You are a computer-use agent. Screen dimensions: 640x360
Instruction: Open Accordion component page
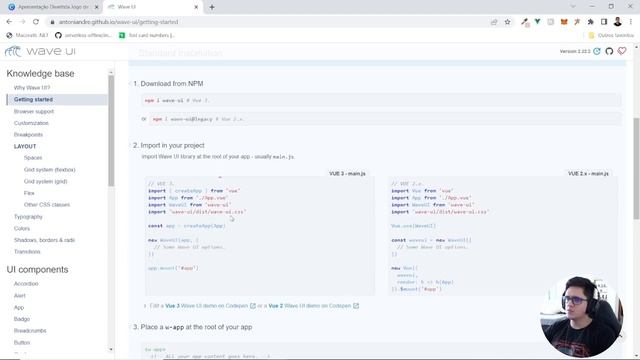coord(26,284)
